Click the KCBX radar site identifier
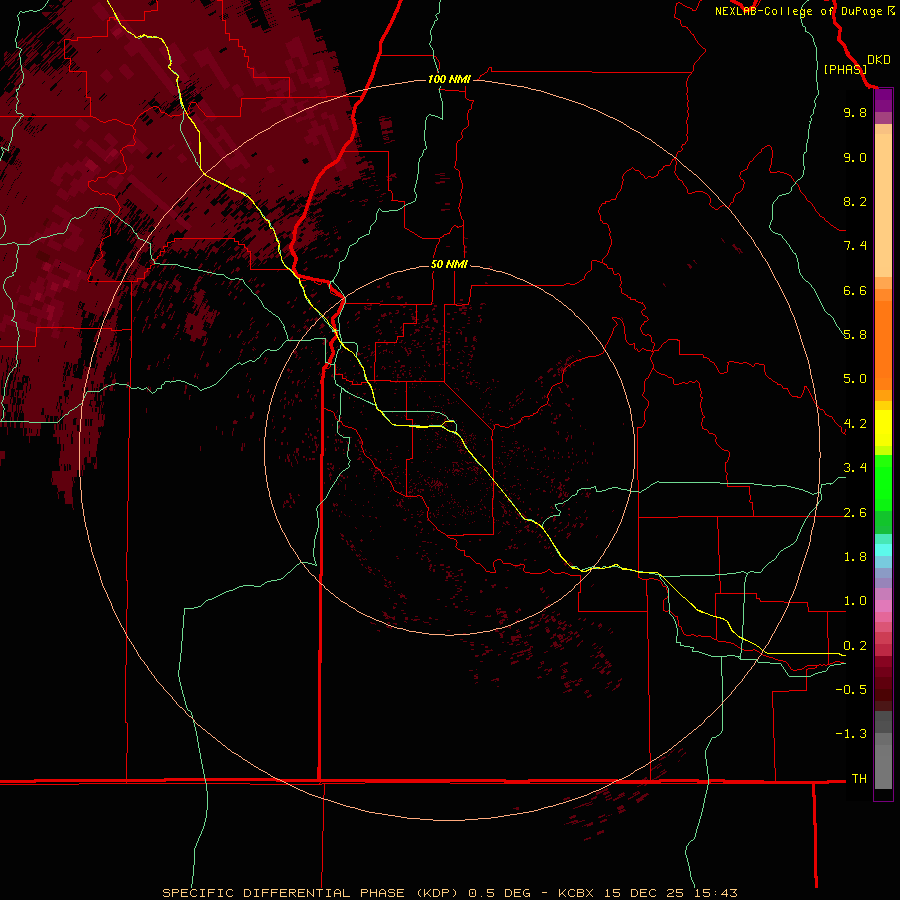 pyautogui.click(x=577, y=893)
